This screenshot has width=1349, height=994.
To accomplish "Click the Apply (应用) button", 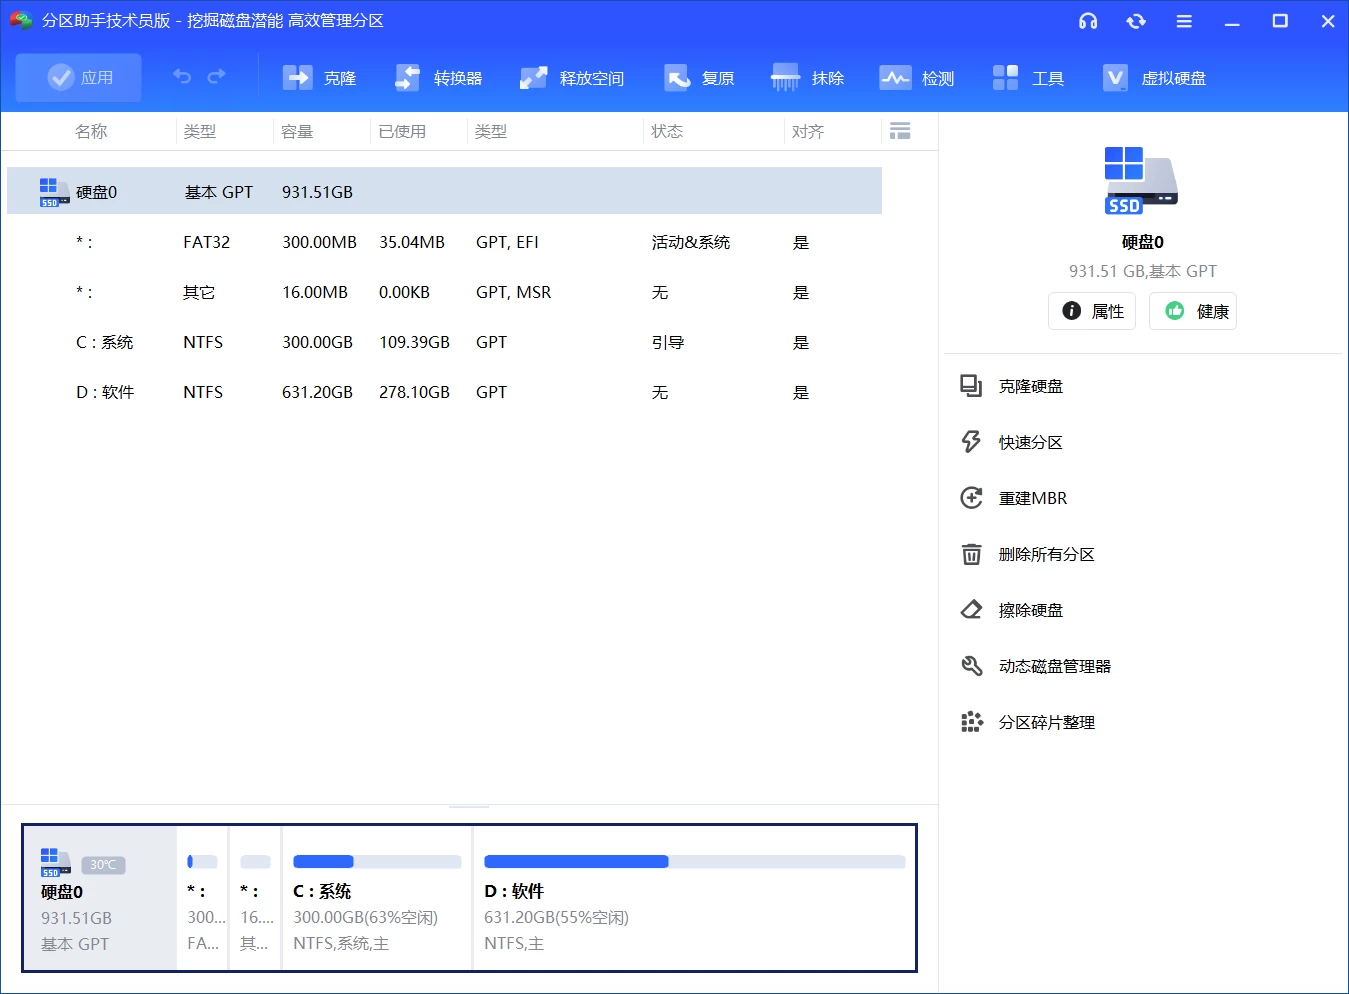I will coord(78,77).
